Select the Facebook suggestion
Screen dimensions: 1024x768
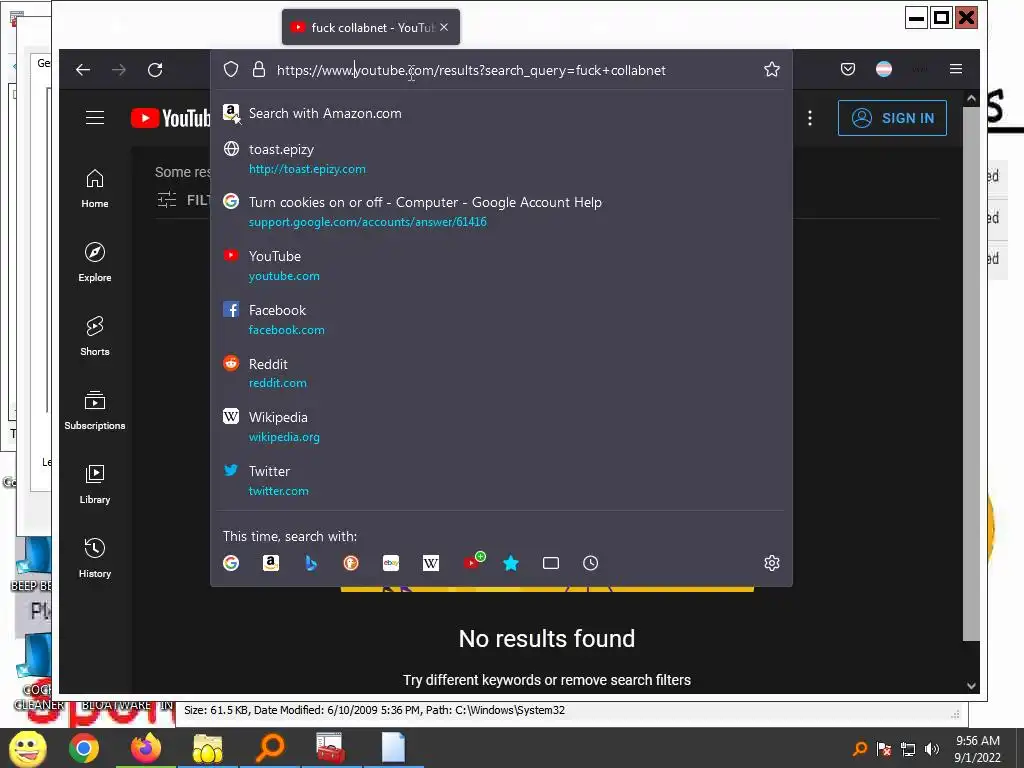click(x=501, y=320)
